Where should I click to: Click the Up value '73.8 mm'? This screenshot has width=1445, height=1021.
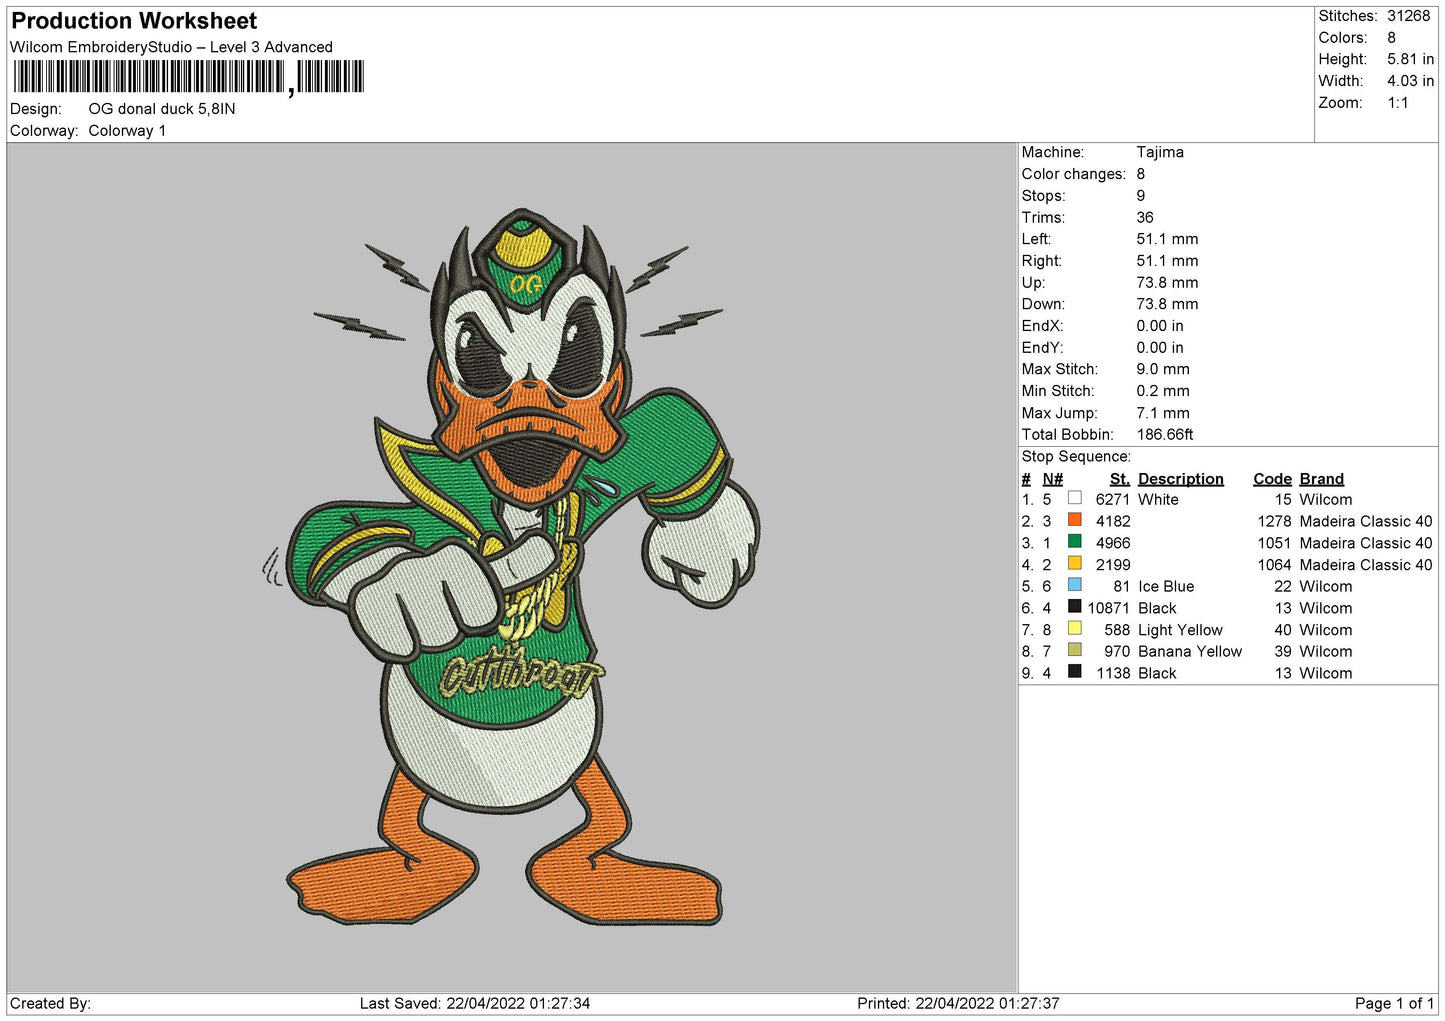(1167, 282)
